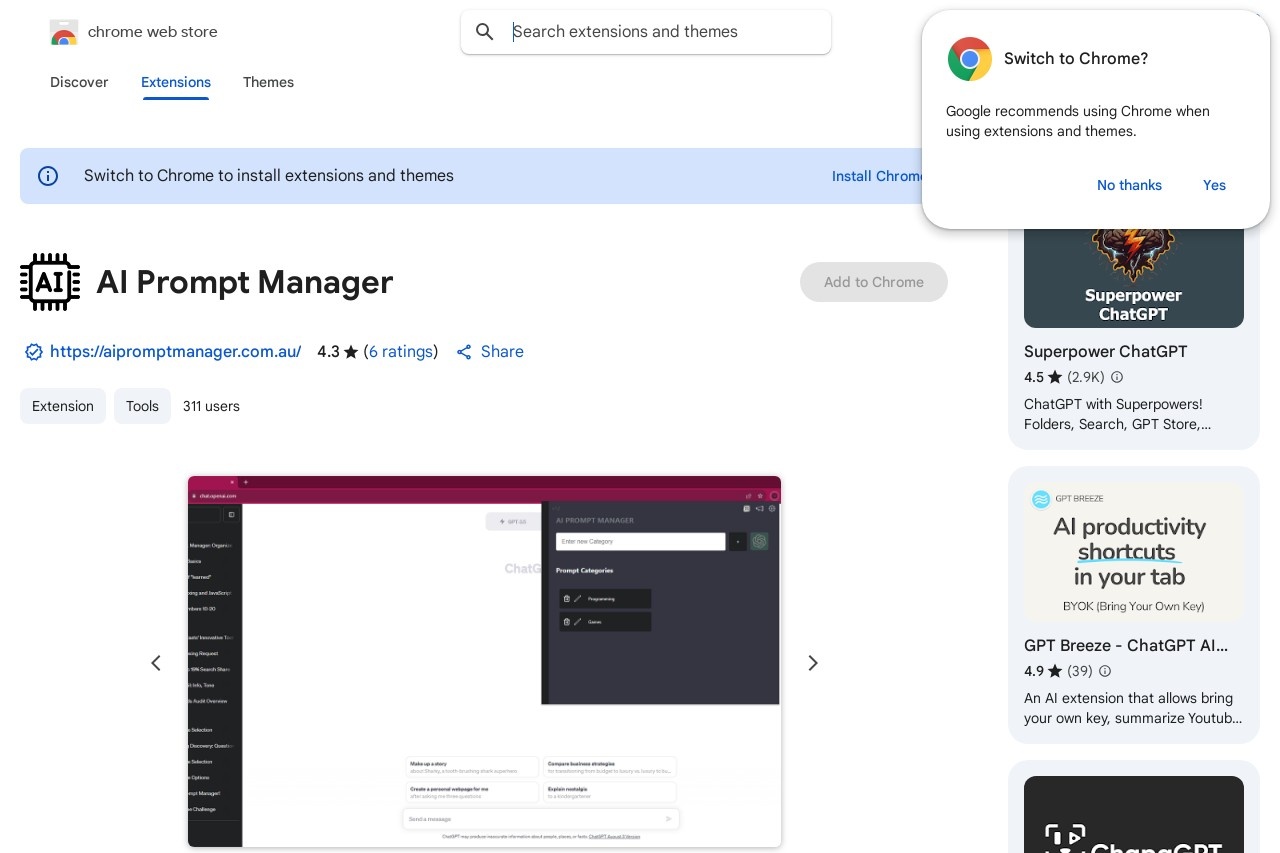
Task: Open the 6 ratings link
Action: tap(401, 352)
